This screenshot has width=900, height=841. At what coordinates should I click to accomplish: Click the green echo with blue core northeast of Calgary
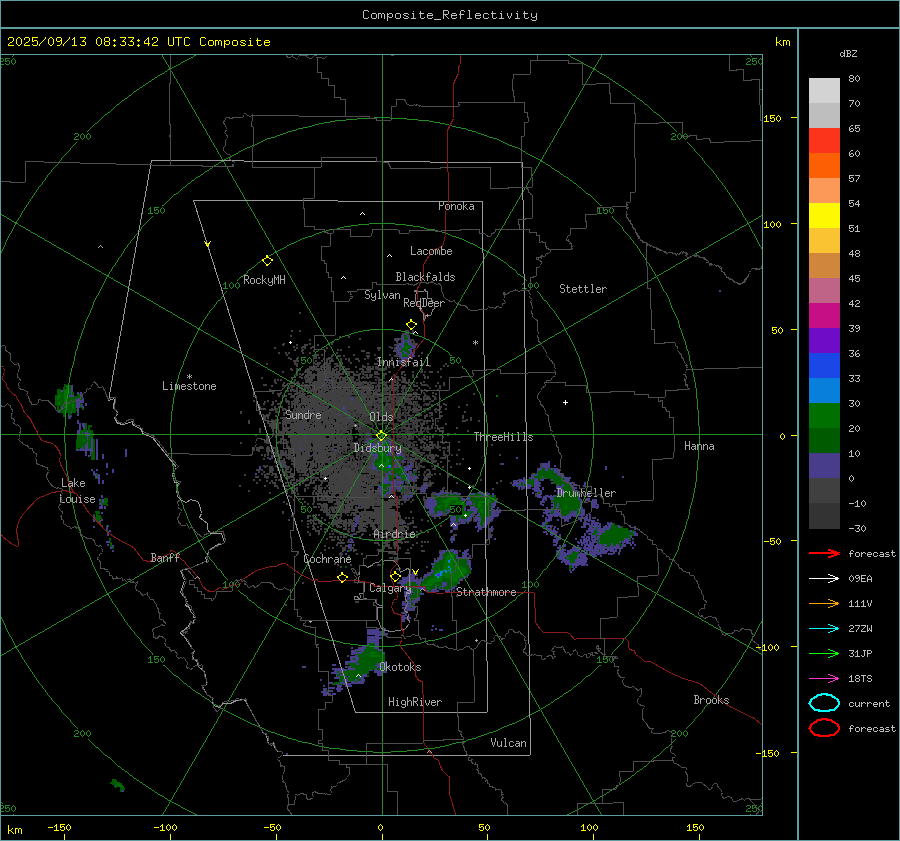[x=449, y=571]
